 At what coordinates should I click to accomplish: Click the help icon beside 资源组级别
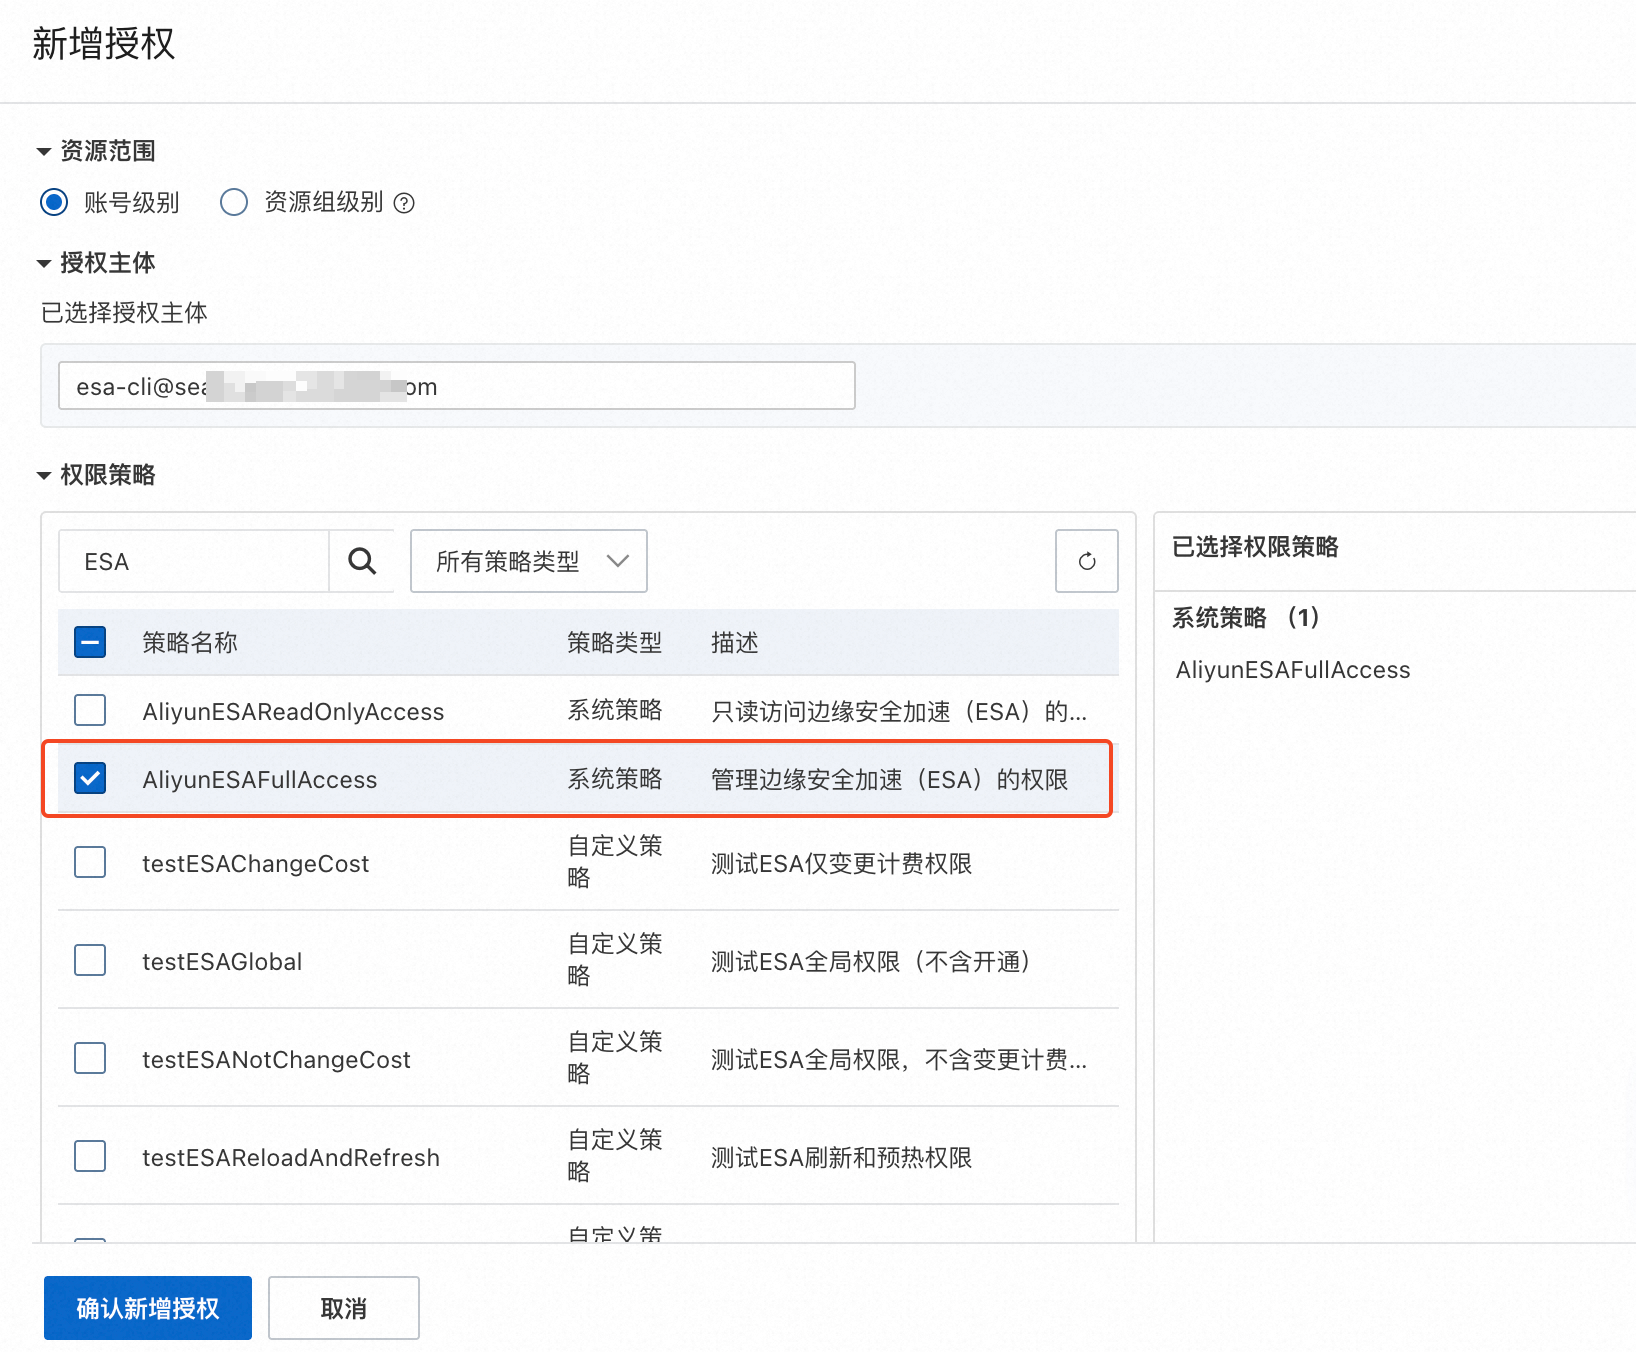[404, 203]
